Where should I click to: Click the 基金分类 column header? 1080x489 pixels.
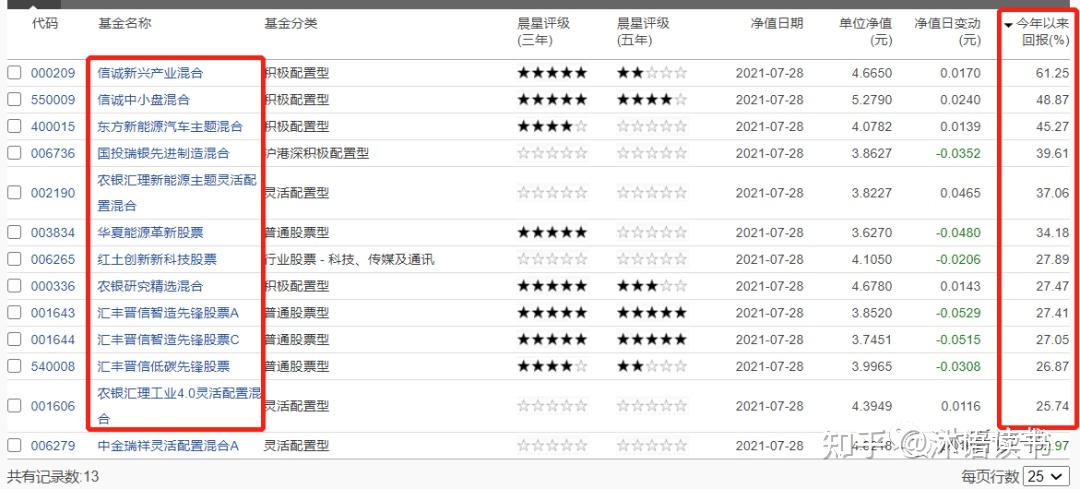[291, 23]
